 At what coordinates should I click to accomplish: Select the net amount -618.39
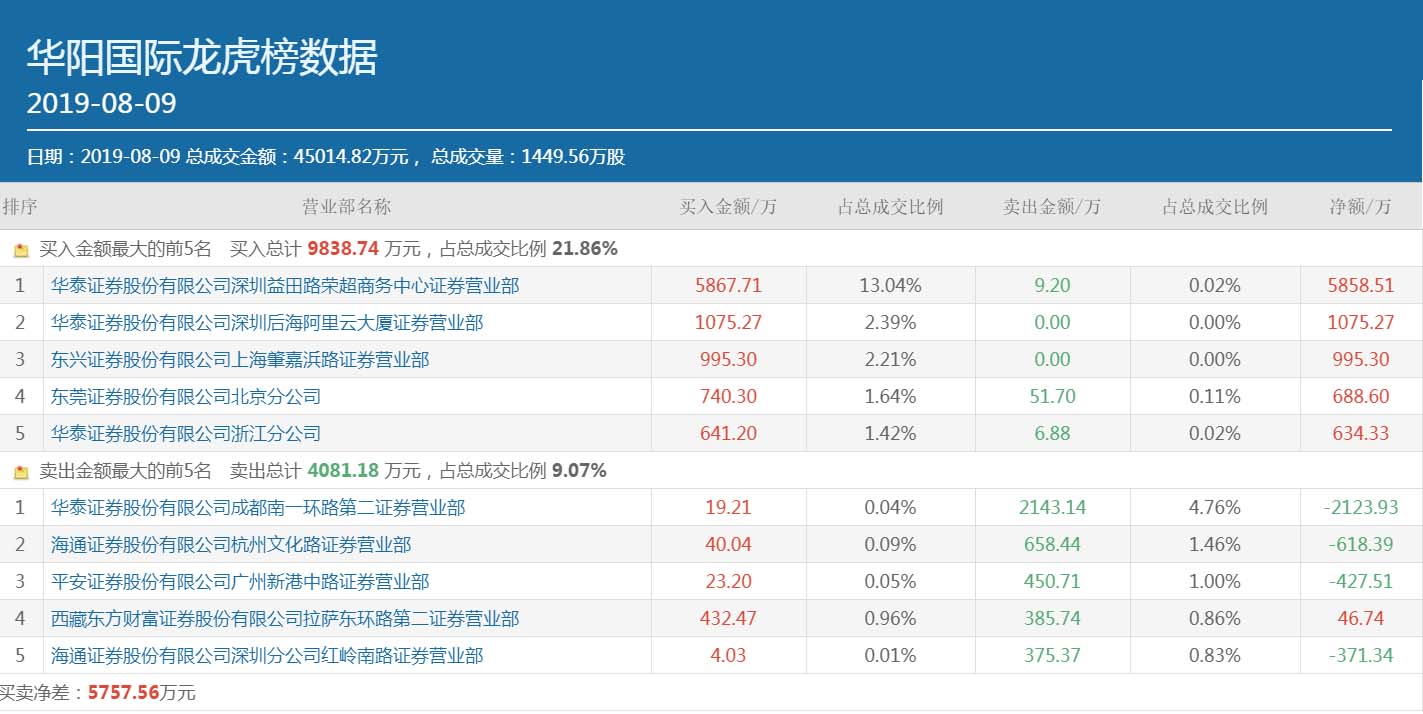tap(1360, 545)
